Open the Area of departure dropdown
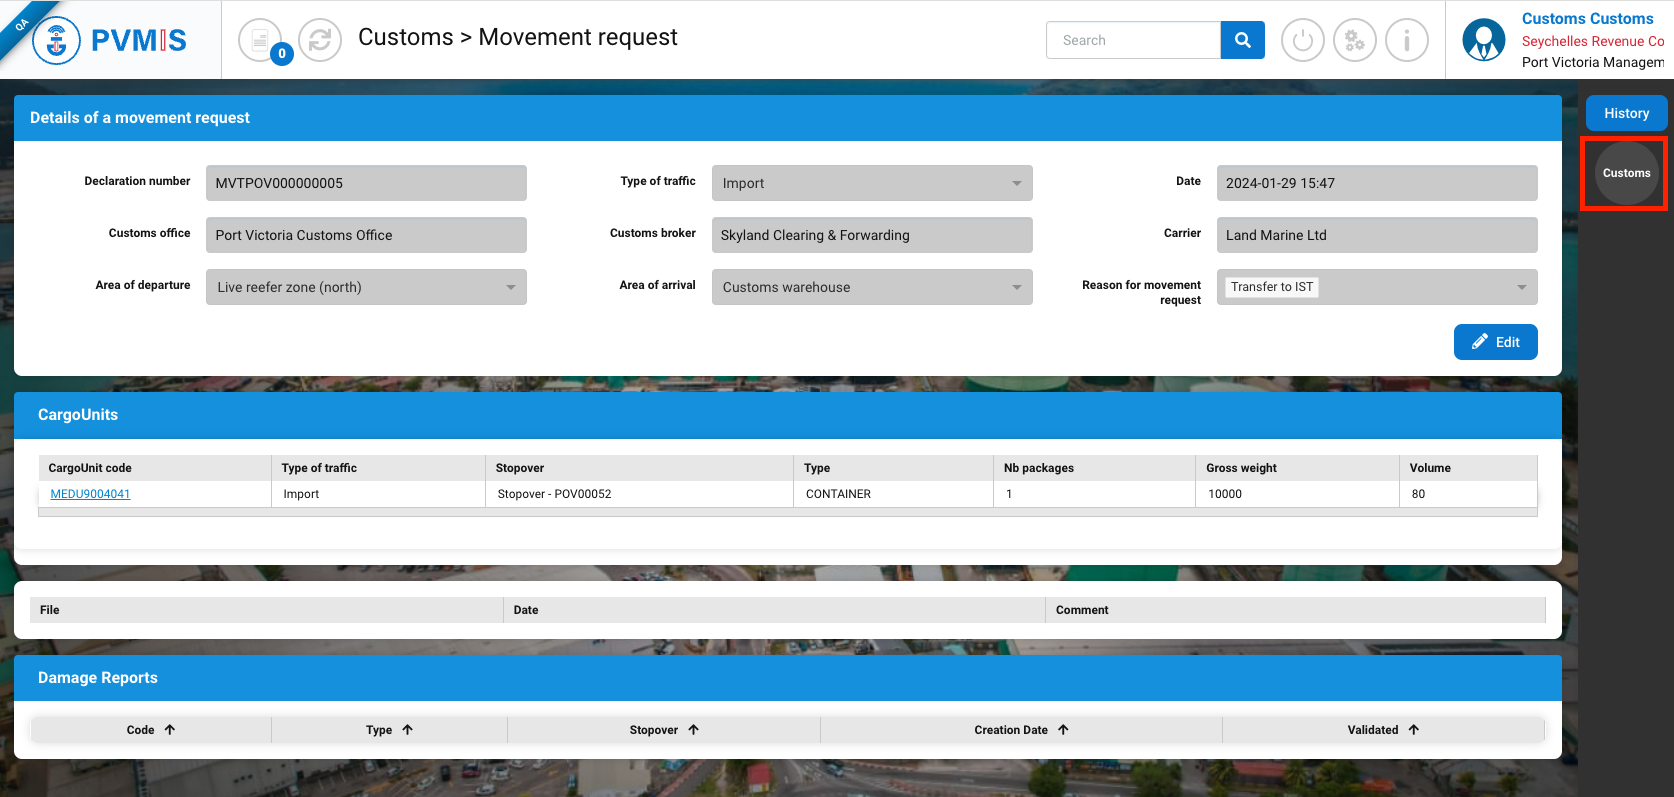The width and height of the screenshot is (1674, 797). click(366, 287)
